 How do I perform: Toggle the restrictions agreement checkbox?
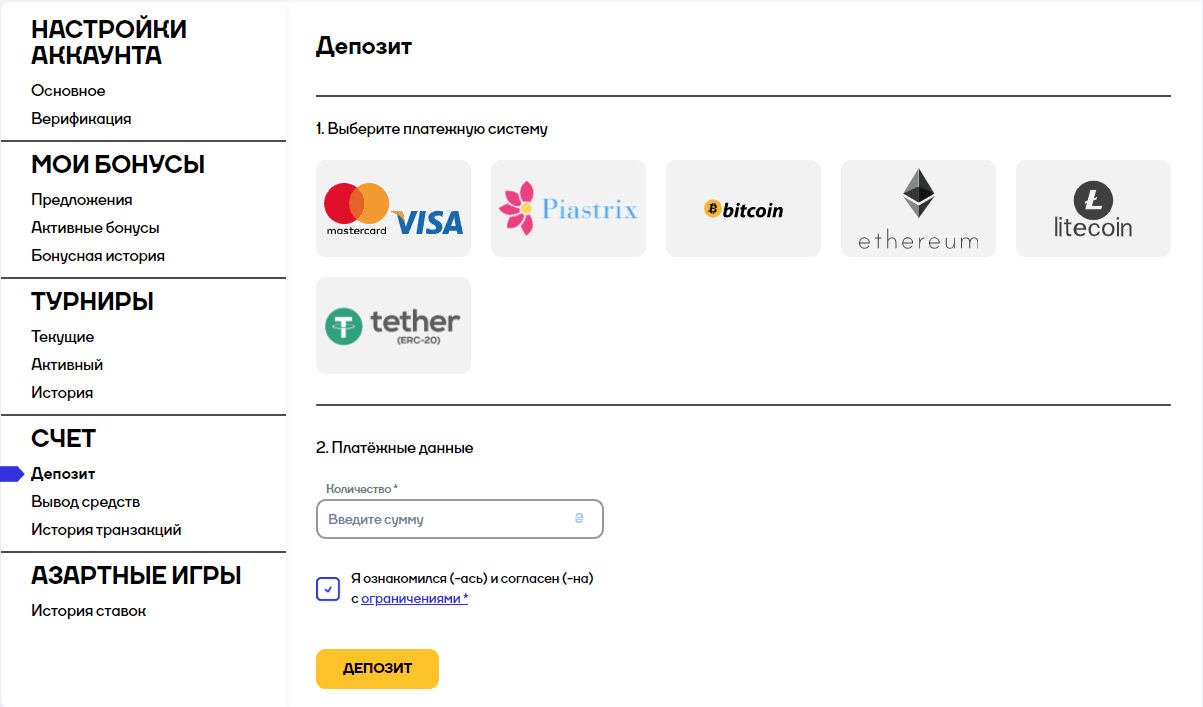pyautogui.click(x=328, y=589)
